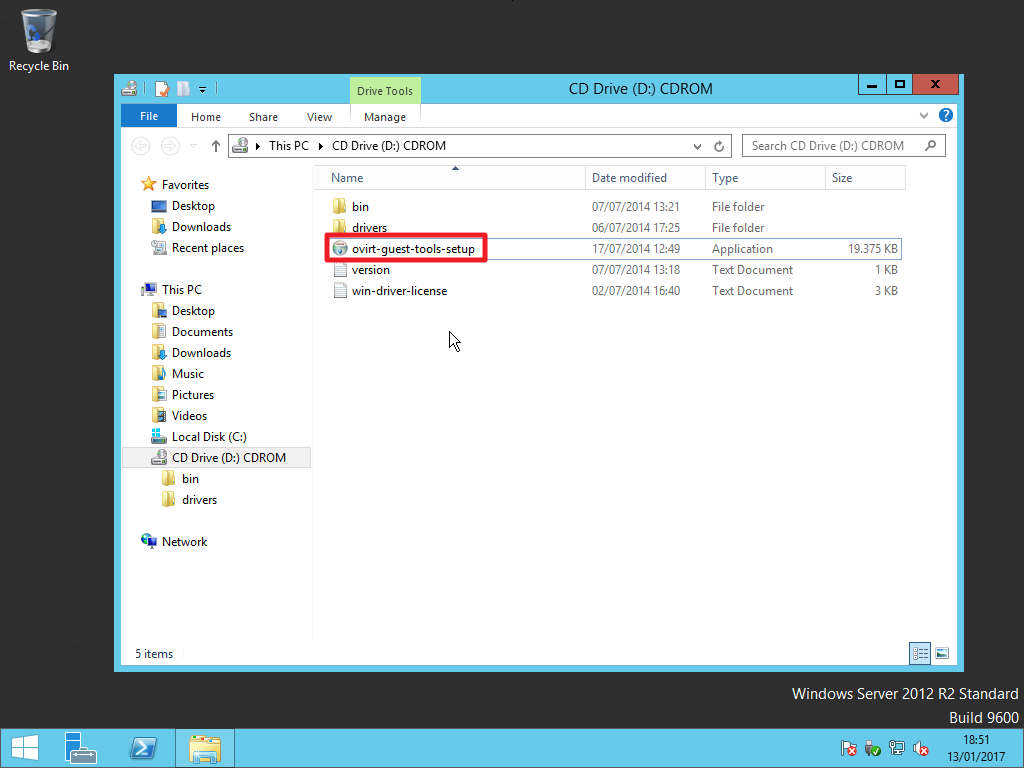
Task: Open network status tray icon
Action: click(897, 748)
